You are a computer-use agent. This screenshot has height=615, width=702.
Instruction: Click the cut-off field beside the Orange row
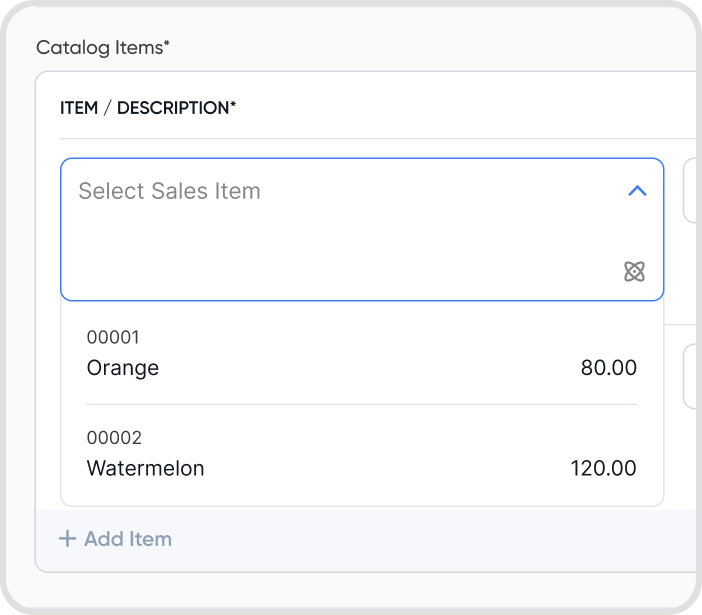pos(690,376)
